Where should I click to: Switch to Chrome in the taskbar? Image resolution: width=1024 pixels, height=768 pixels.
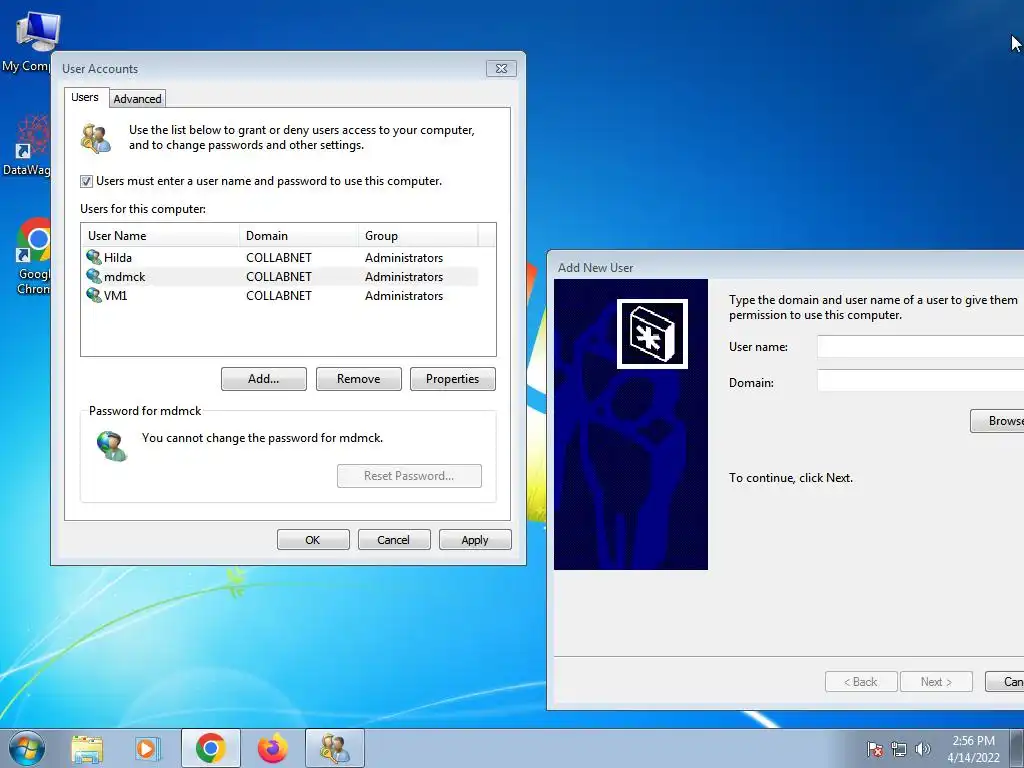(x=210, y=748)
